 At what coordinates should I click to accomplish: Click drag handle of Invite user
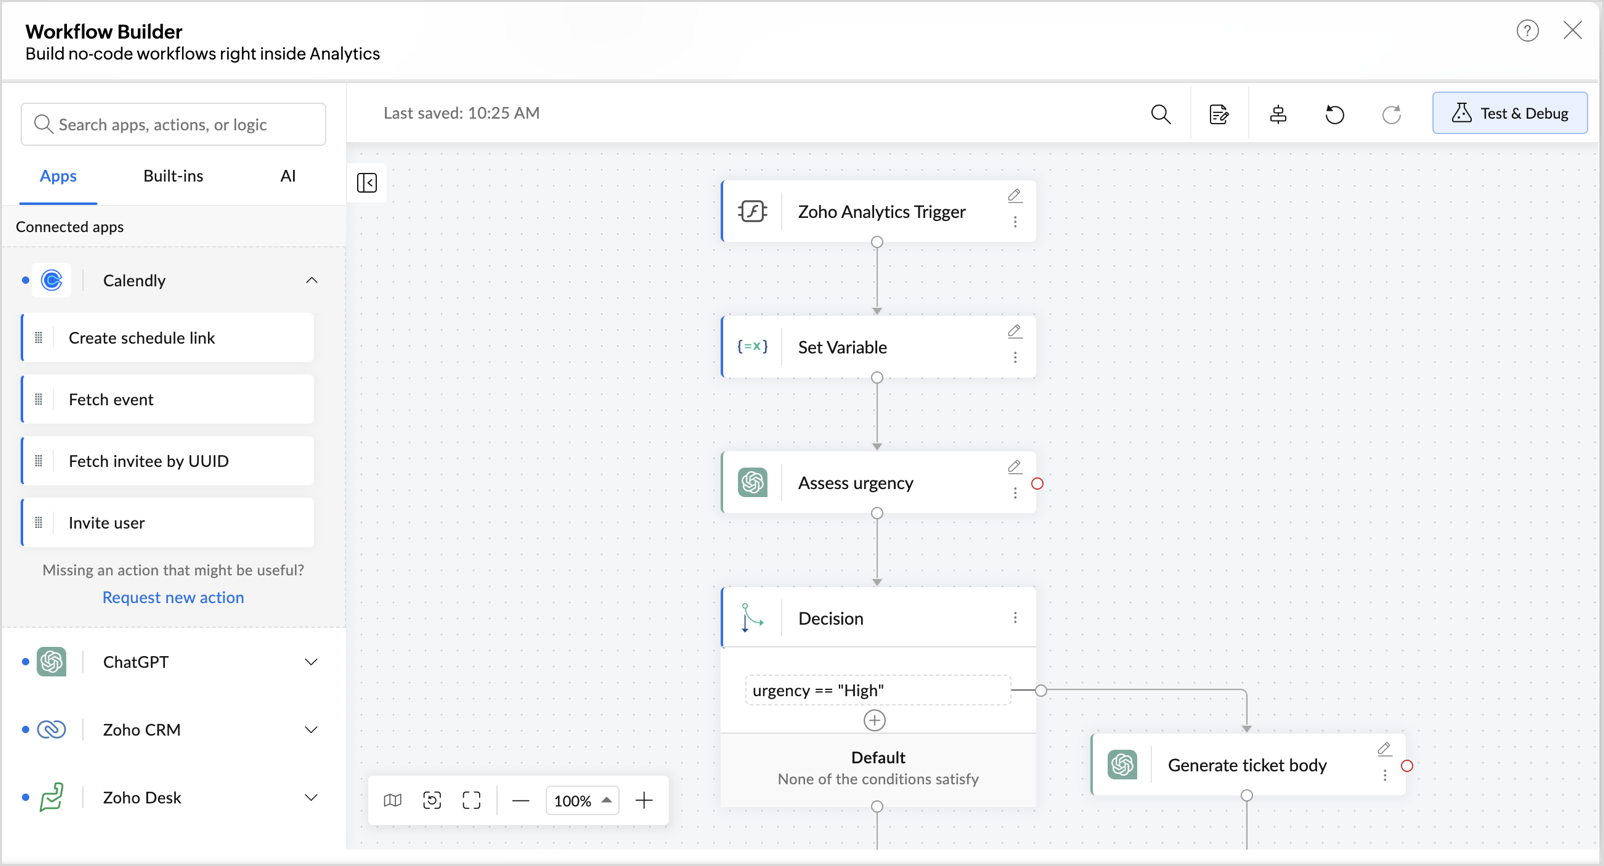pos(39,523)
